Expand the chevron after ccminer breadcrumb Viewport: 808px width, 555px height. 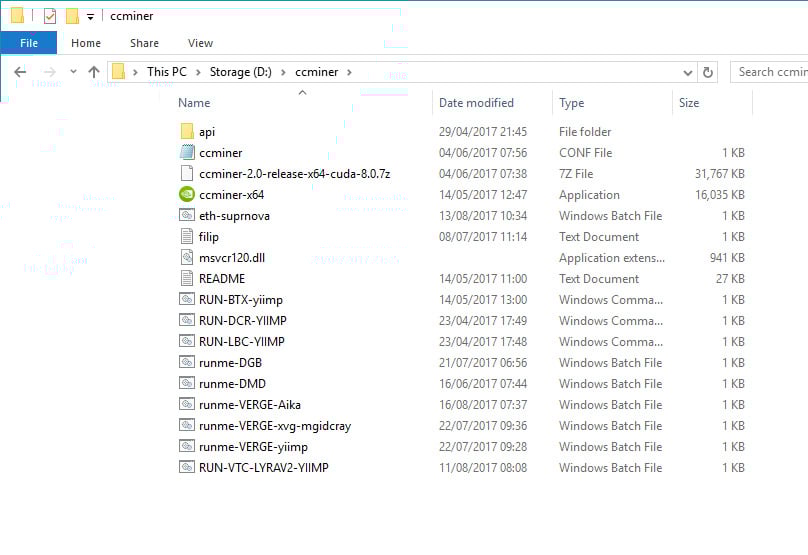pyautogui.click(x=349, y=72)
